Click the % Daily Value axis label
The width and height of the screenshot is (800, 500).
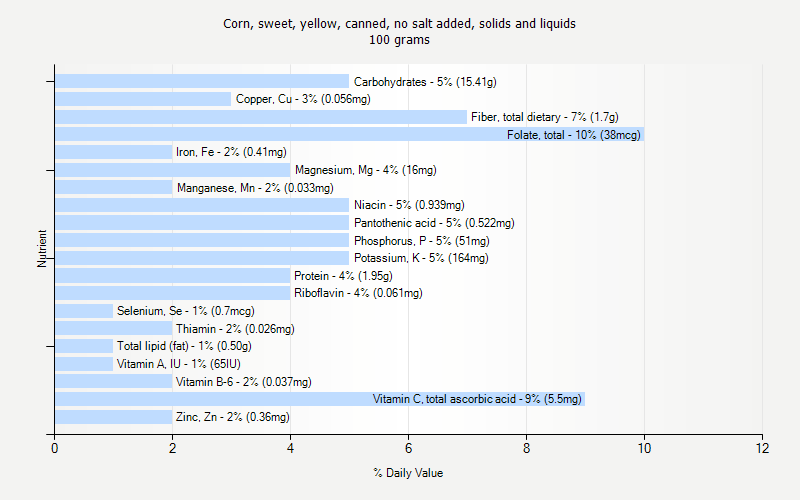(408, 473)
